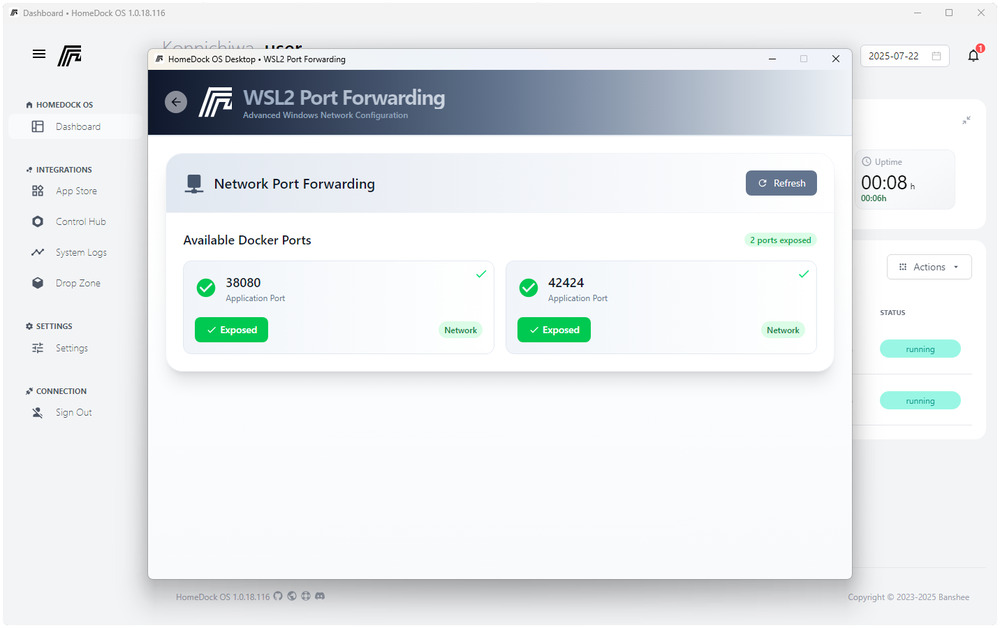Click the System Logs chart line icon
Viewport: 1000px width, 628px height.
pyautogui.click(x=38, y=252)
